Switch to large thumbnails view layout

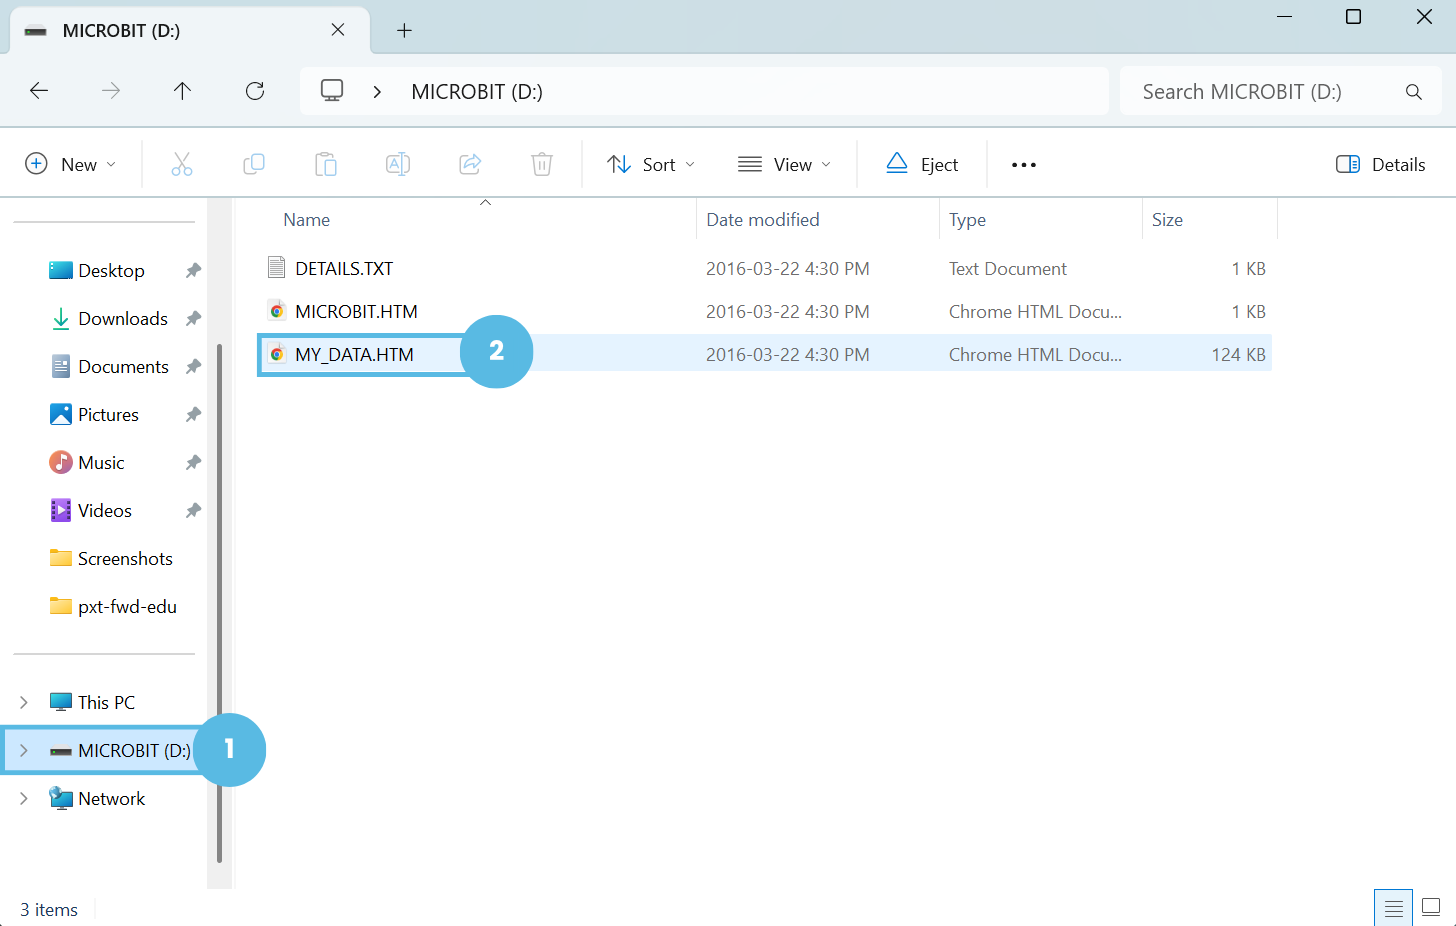tap(1431, 908)
